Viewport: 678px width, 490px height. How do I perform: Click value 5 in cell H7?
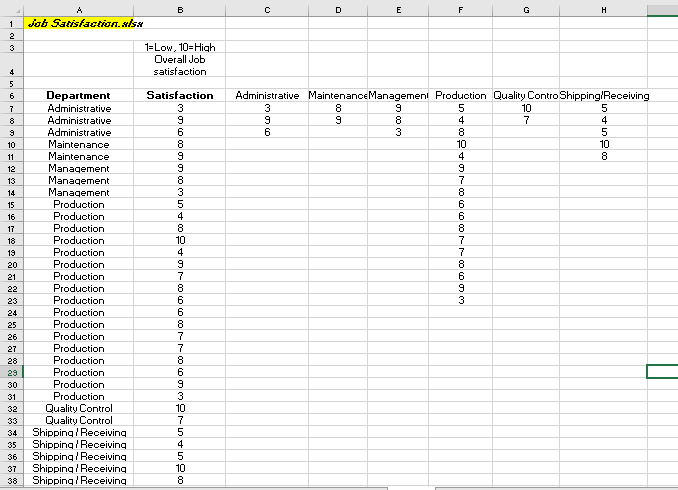[x=603, y=108]
